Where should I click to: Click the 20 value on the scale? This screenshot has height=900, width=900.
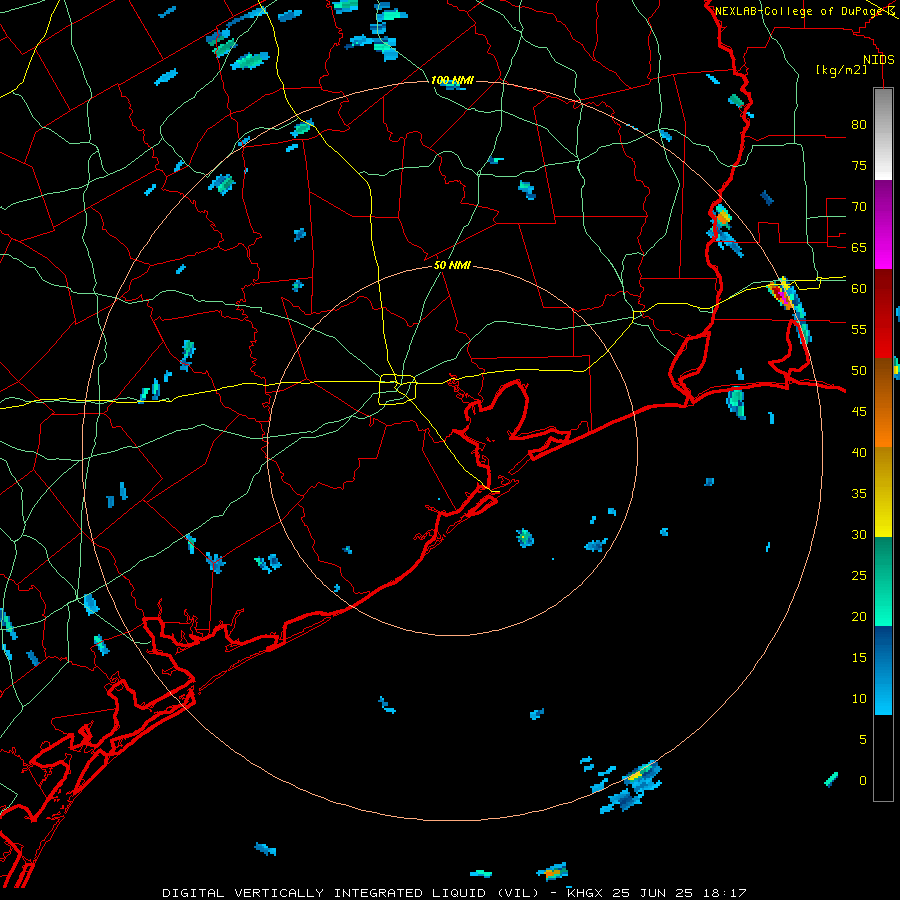(x=859, y=616)
